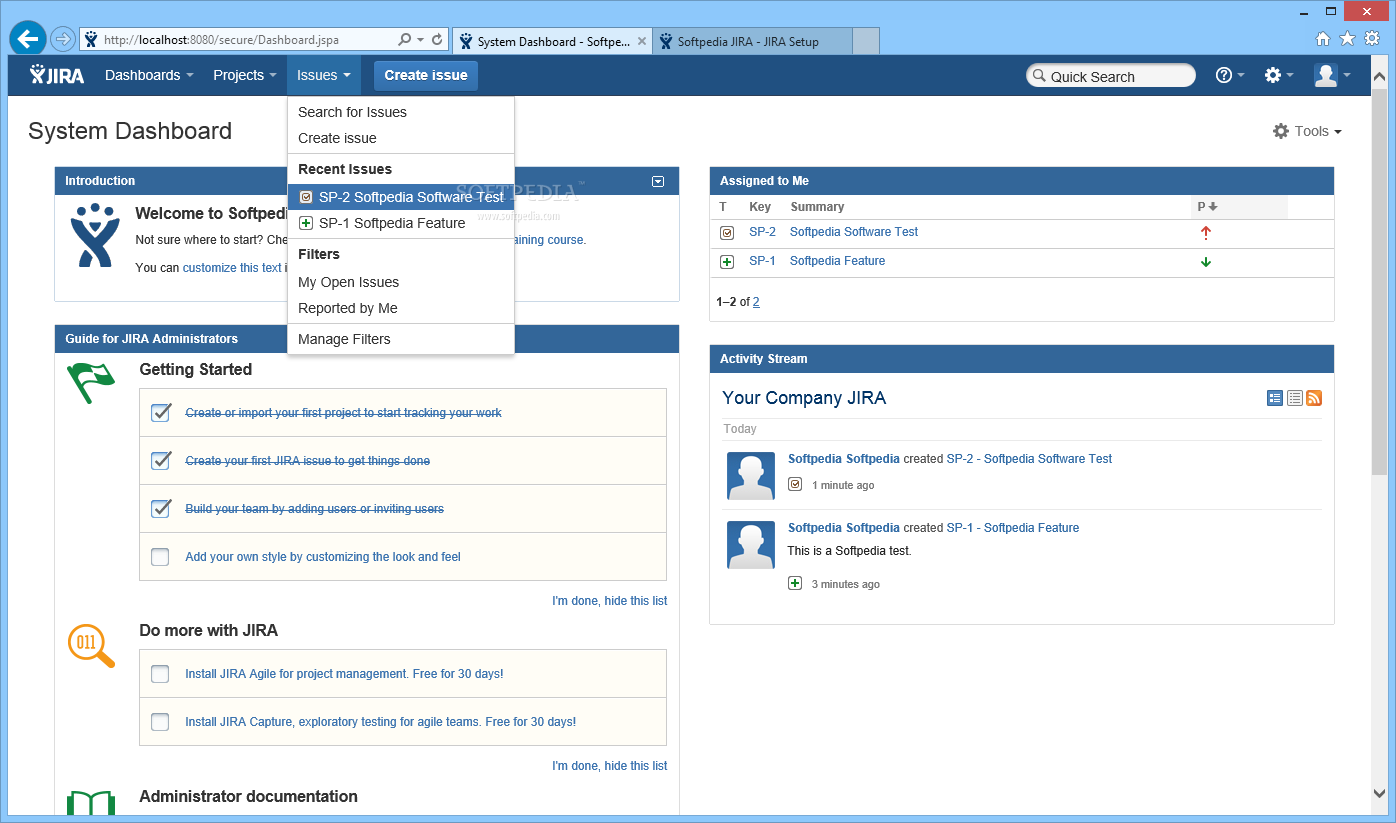Open the SP-2 key link in Assigned to Me

click(762, 232)
